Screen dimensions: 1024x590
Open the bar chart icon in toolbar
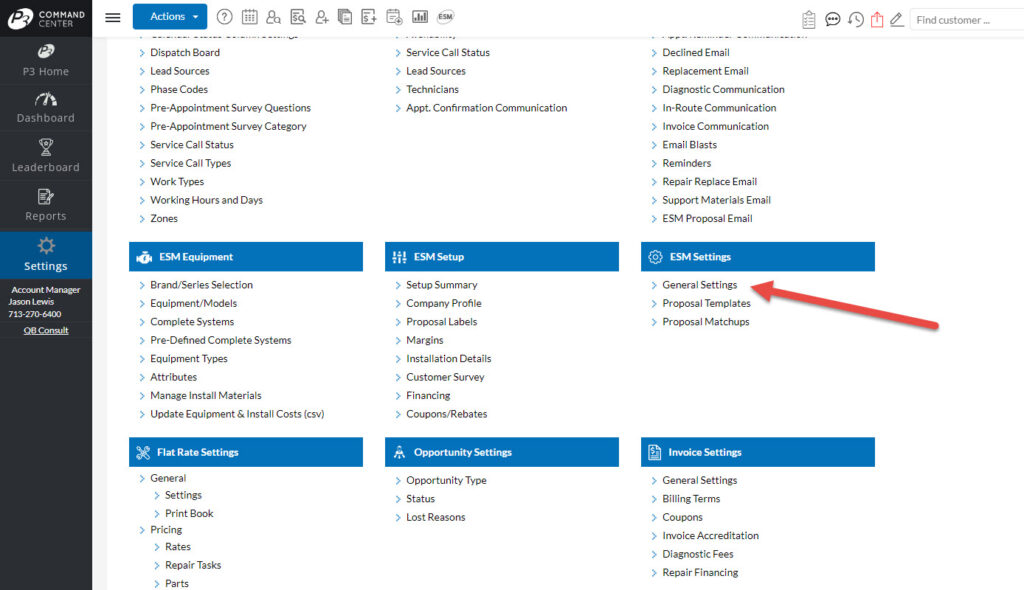pos(420,17)
